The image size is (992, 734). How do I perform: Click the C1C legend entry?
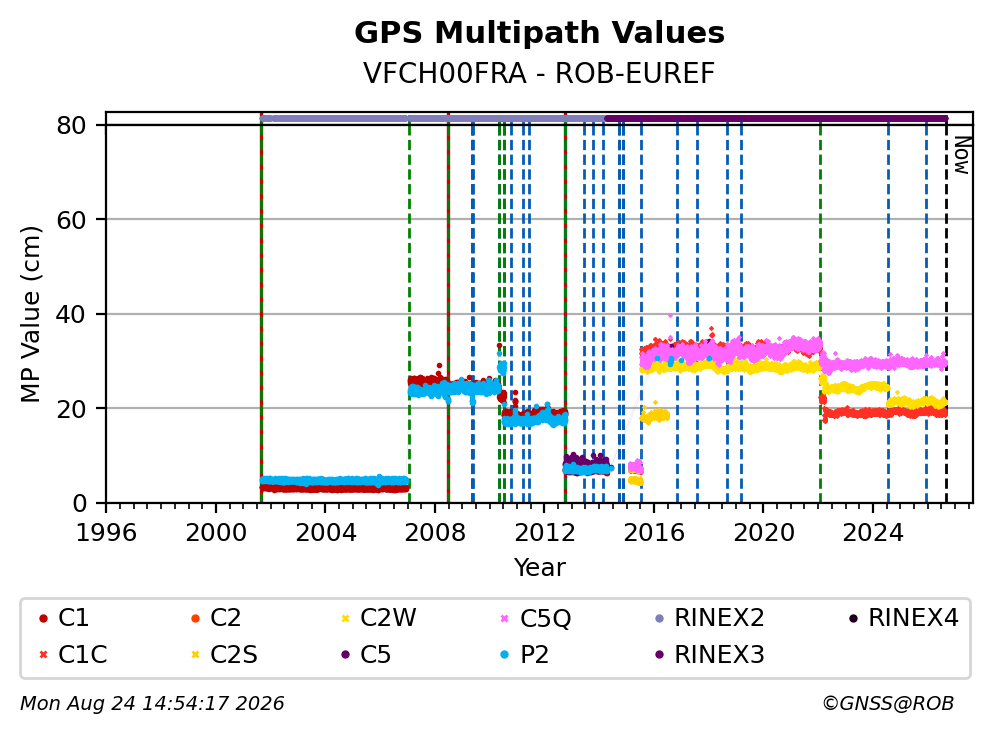[x=73, y=654]
